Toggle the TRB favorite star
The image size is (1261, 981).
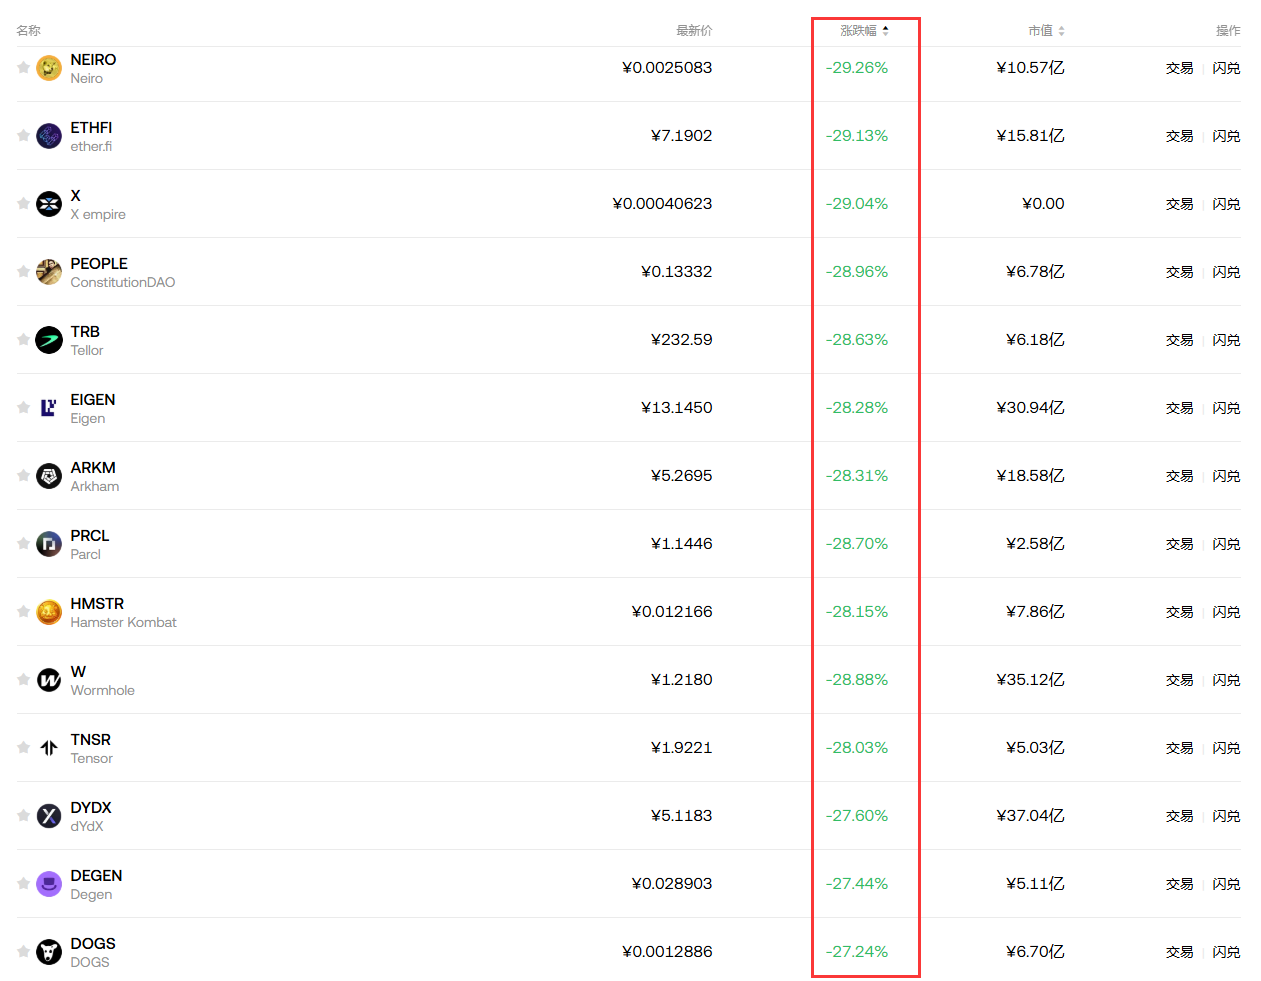point(23,339)
